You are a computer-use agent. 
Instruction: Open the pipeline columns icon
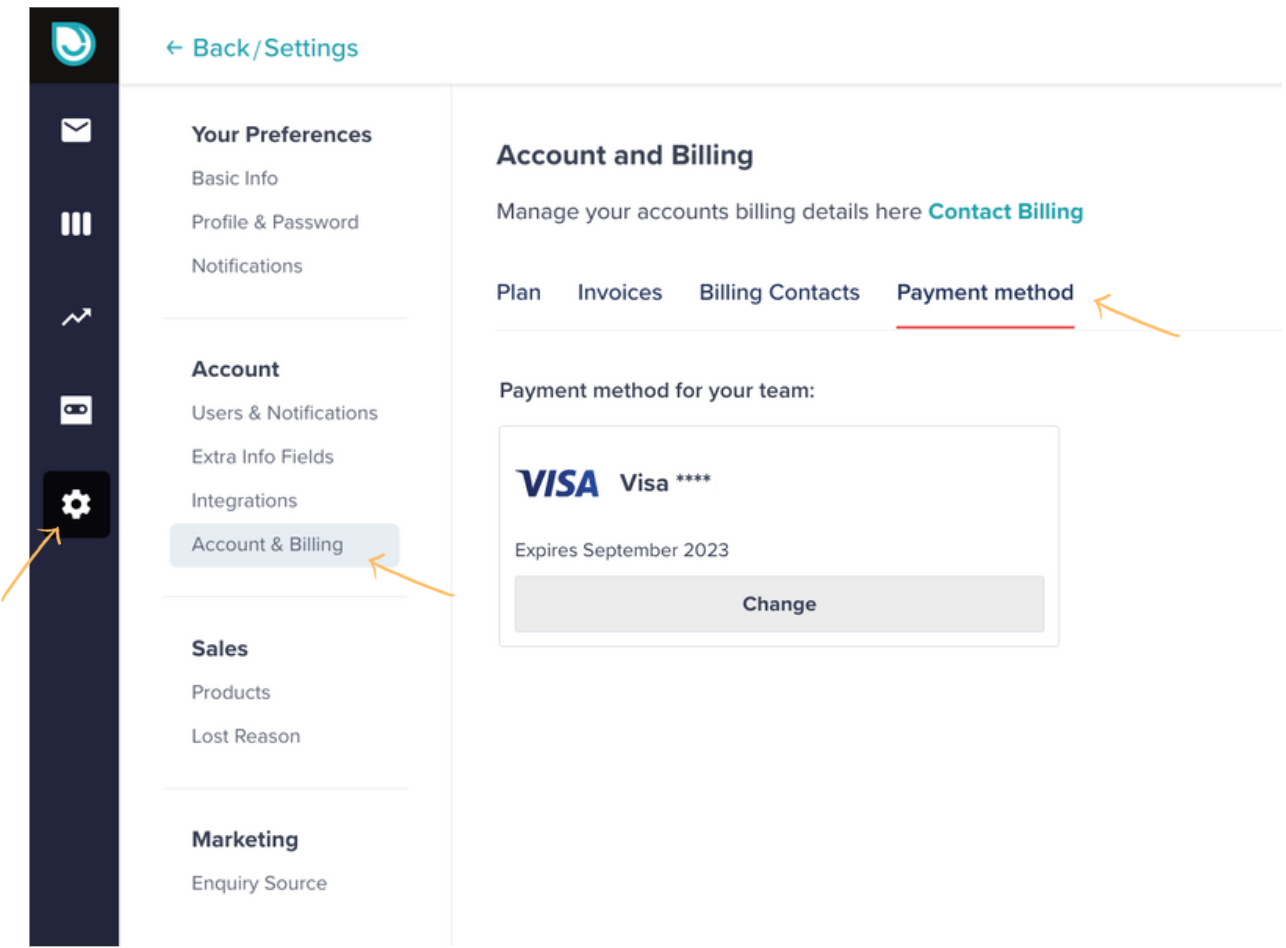pos(76,224)
